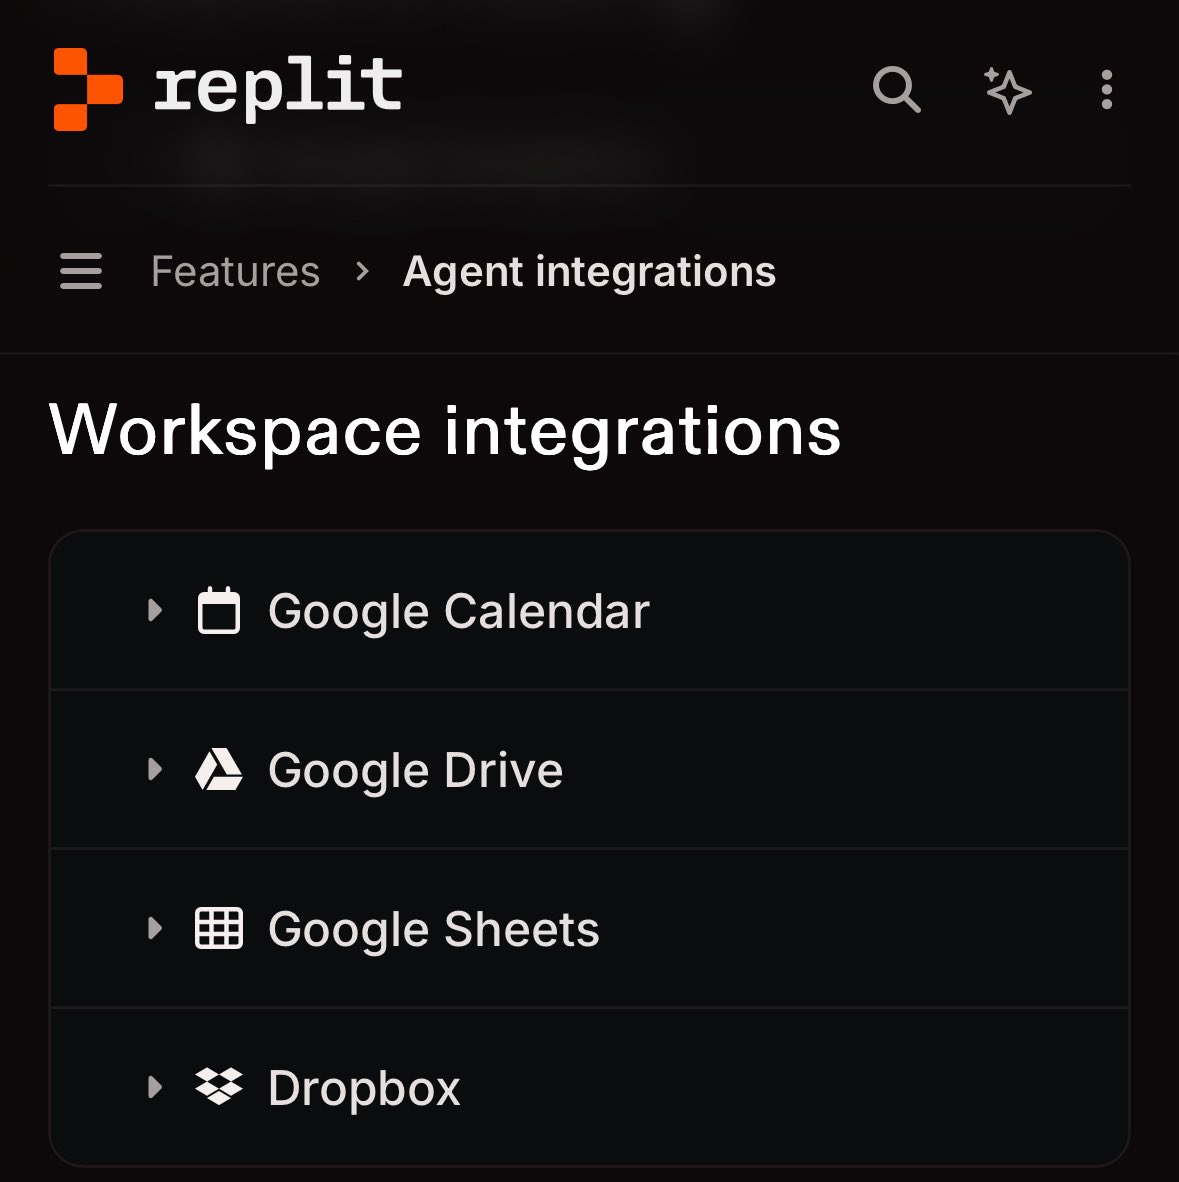This screenshot has width=1179, height=1182.
Task: Click the Agent integrations breadcrumb
Action: point(589,271)
